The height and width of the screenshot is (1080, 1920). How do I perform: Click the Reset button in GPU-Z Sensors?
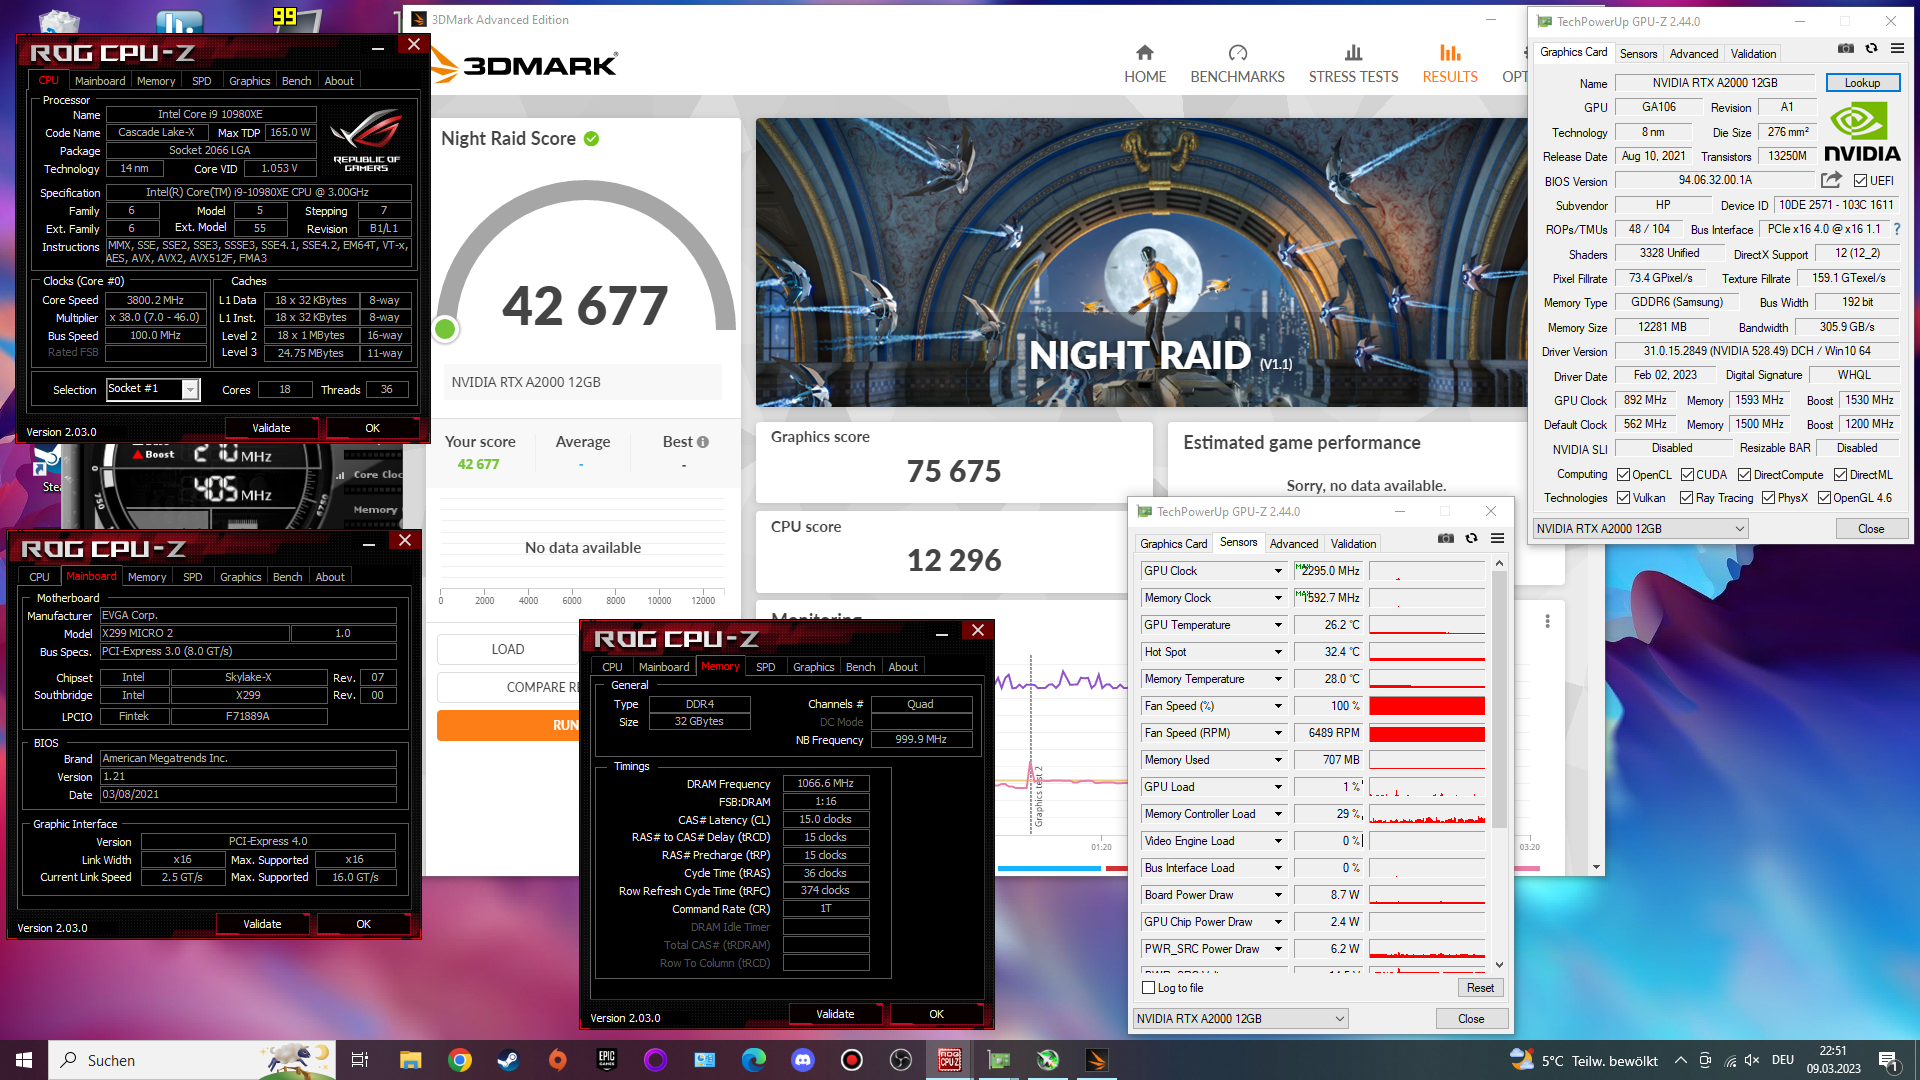tap(1480, 988)
